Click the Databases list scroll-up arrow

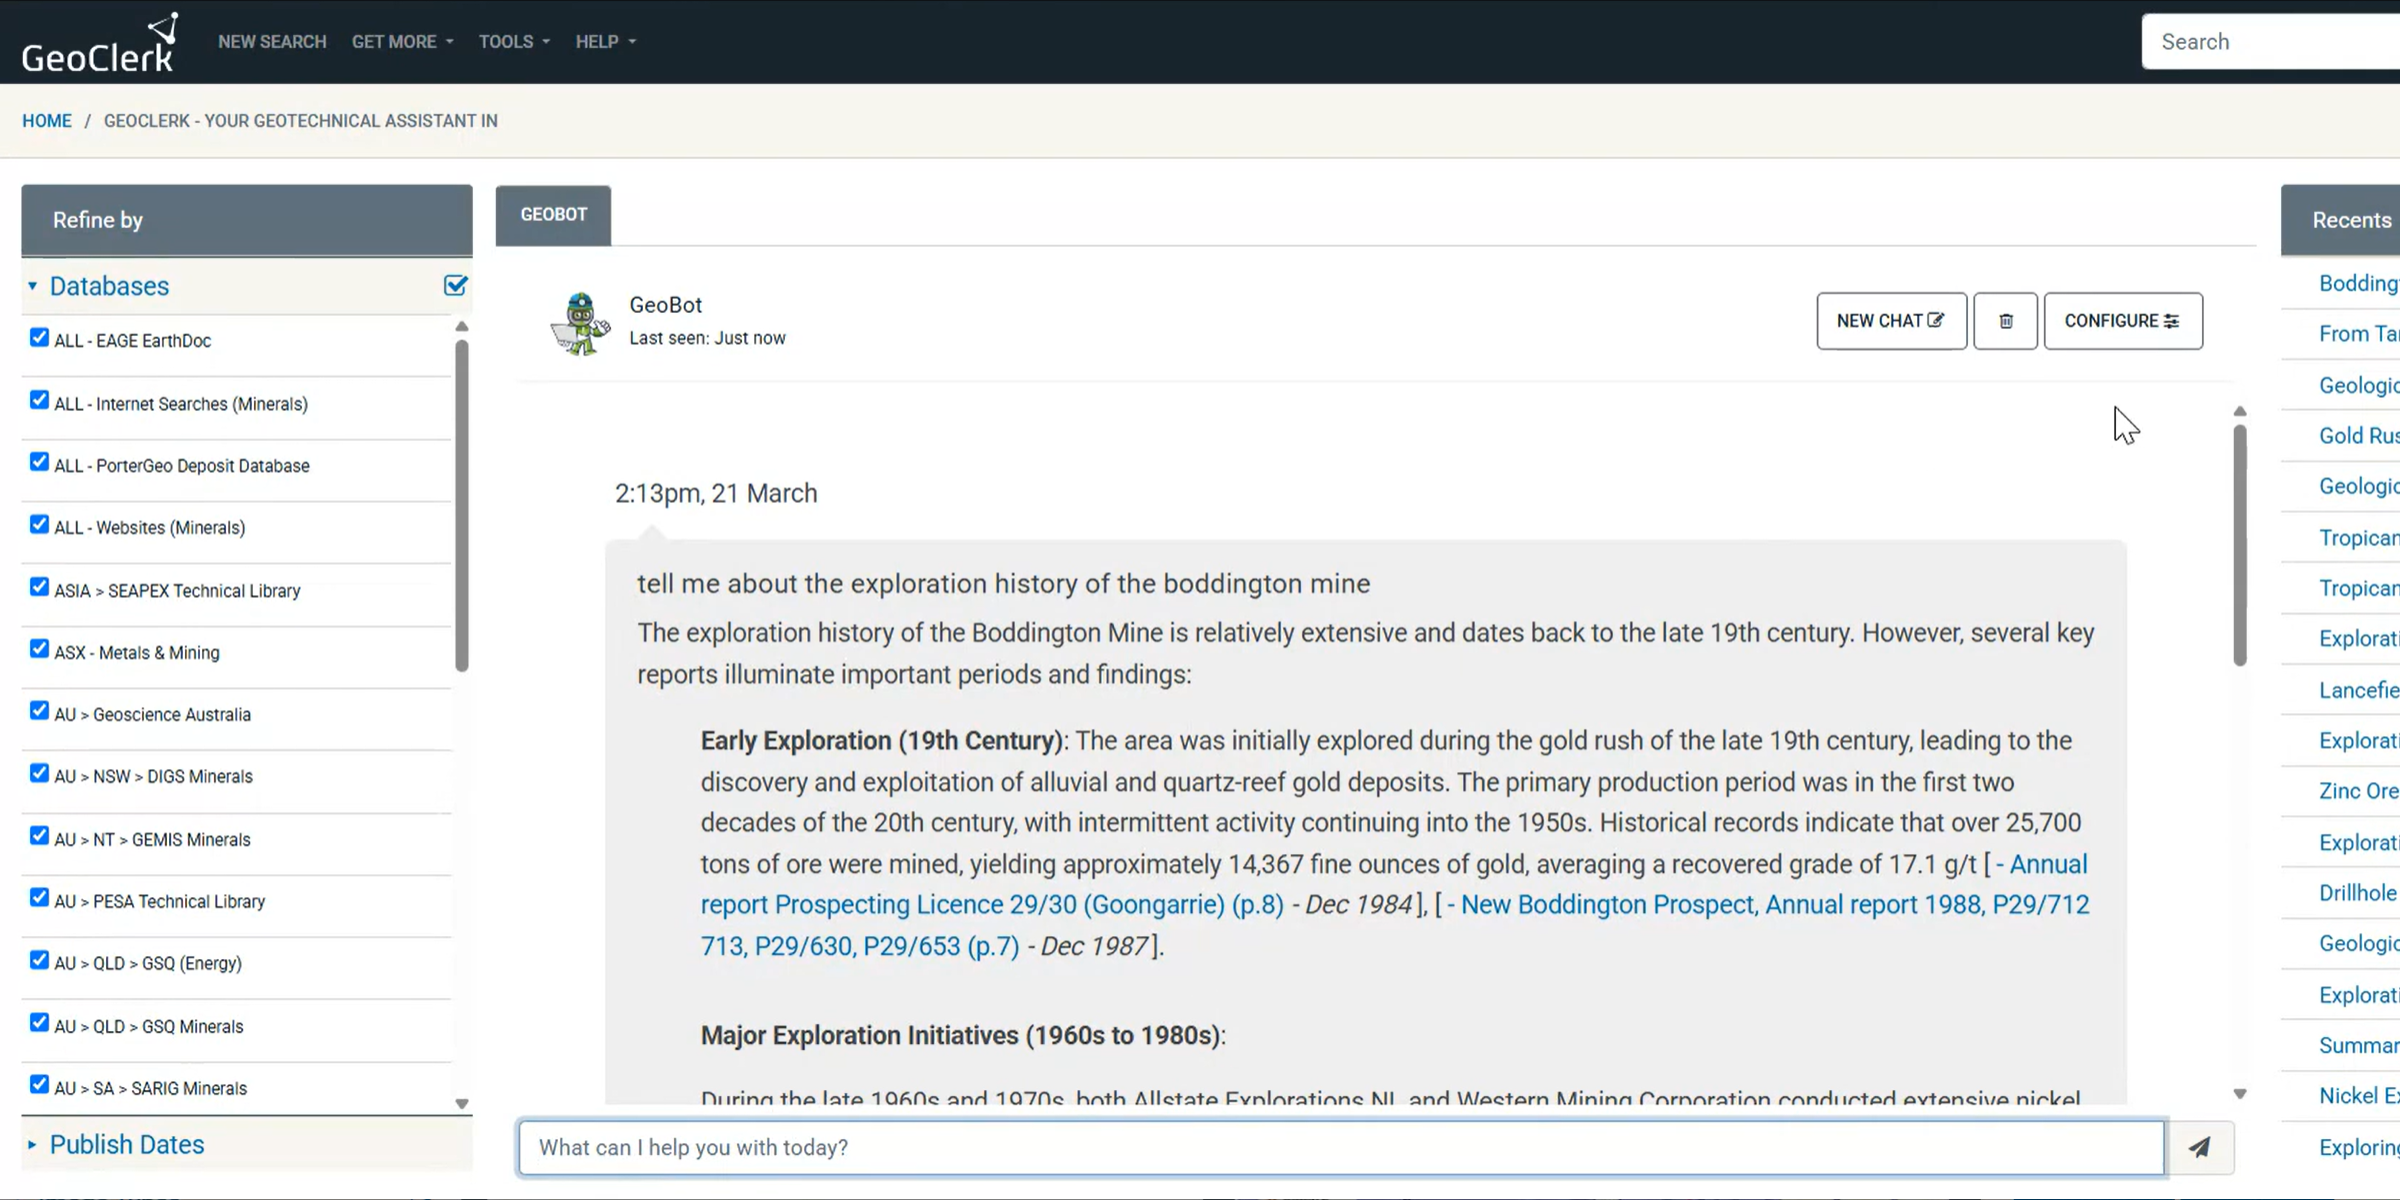click(461, 327)
